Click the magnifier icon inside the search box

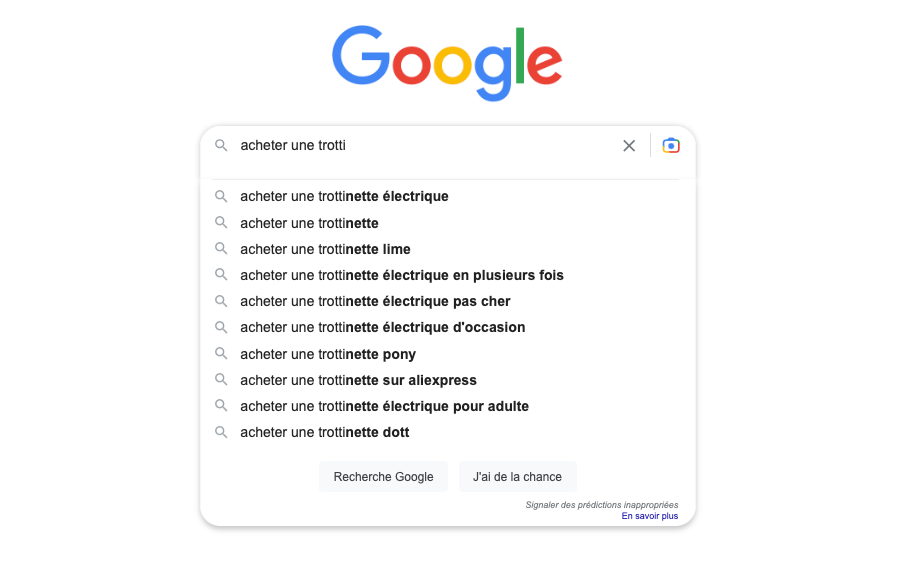221,145
